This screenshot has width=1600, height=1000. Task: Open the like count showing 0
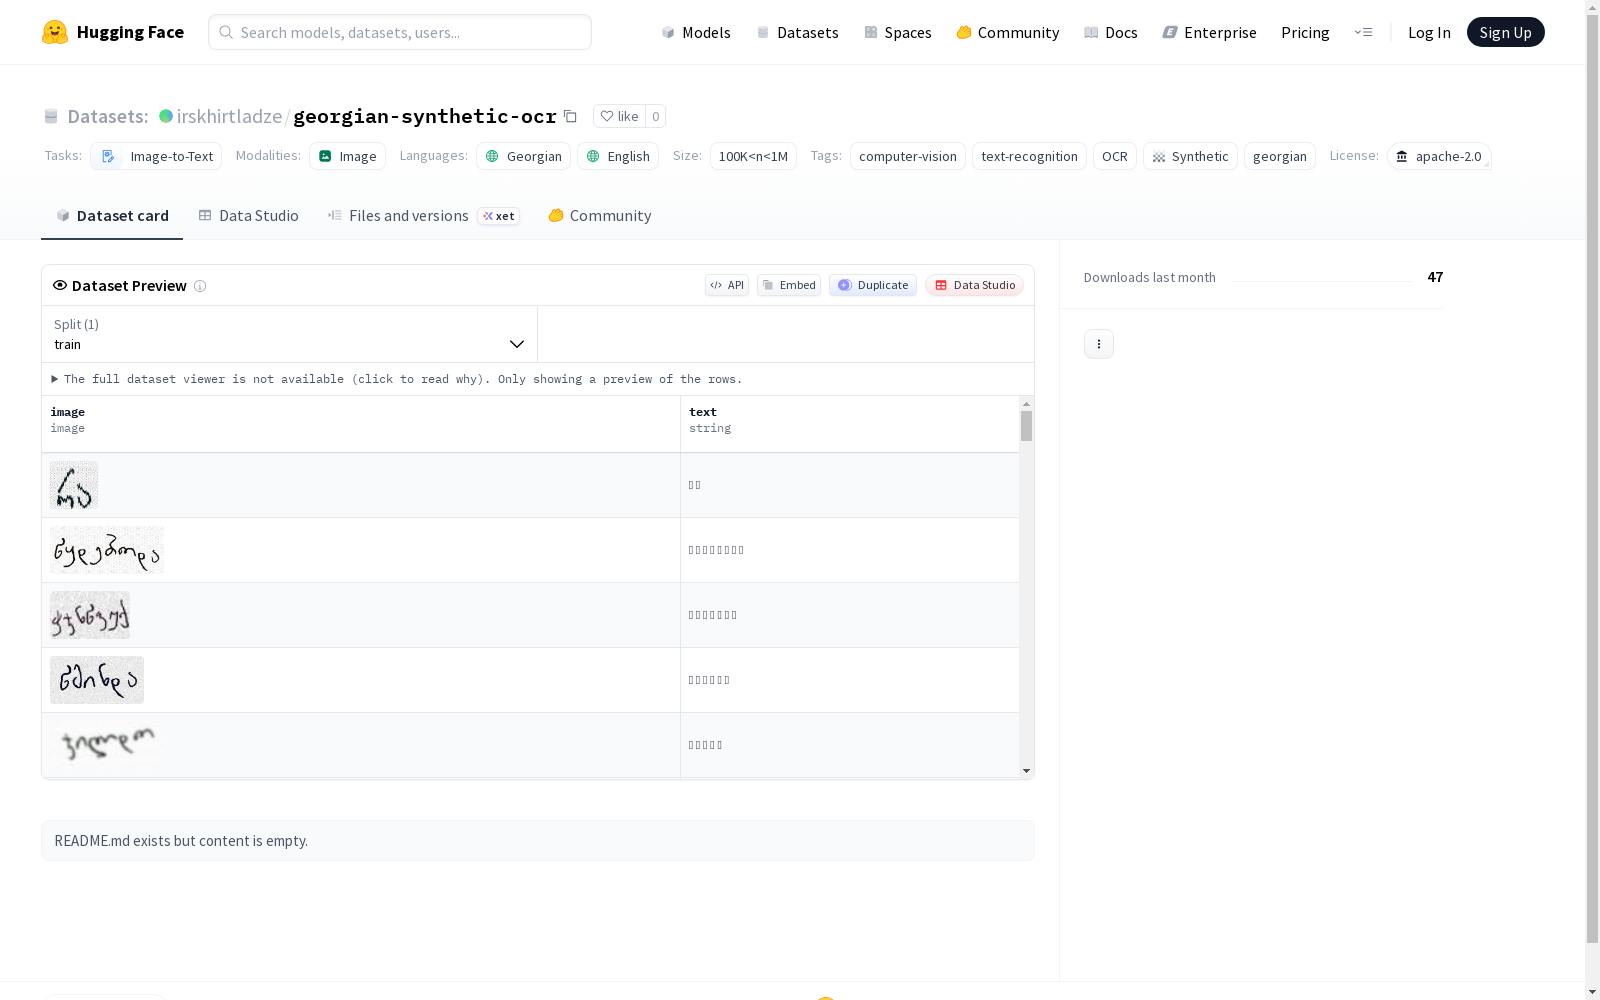[656, 116]
